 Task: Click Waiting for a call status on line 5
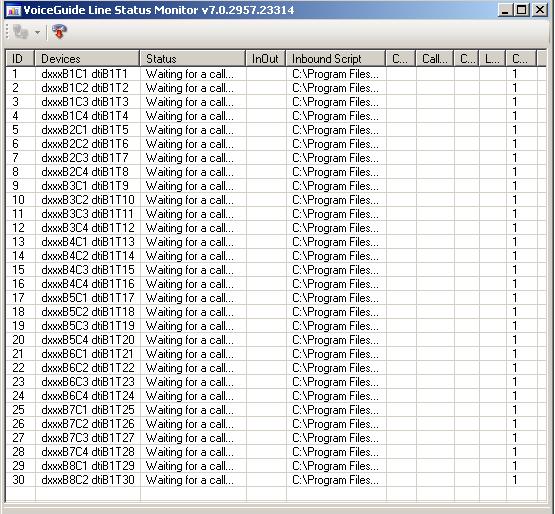[x=190, y=130]
